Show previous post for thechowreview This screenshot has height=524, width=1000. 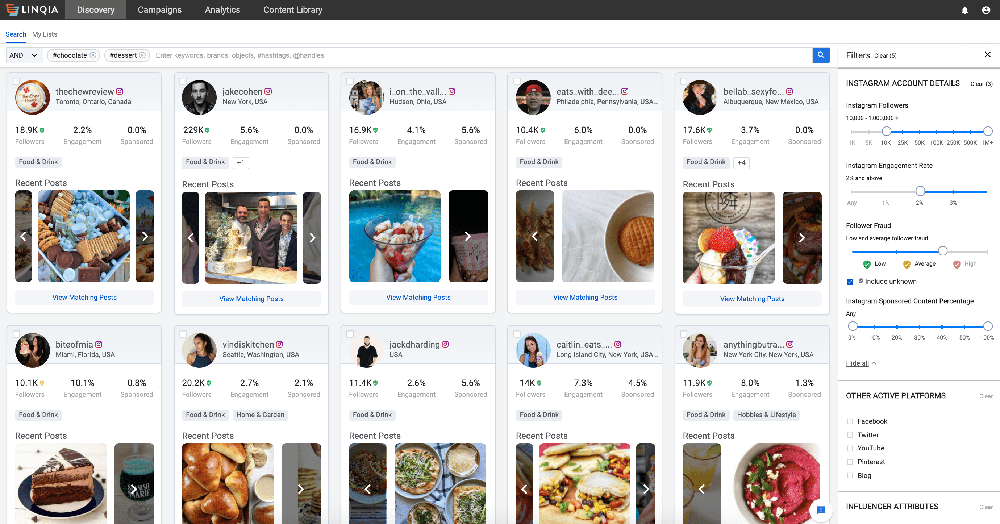point(23,237)
